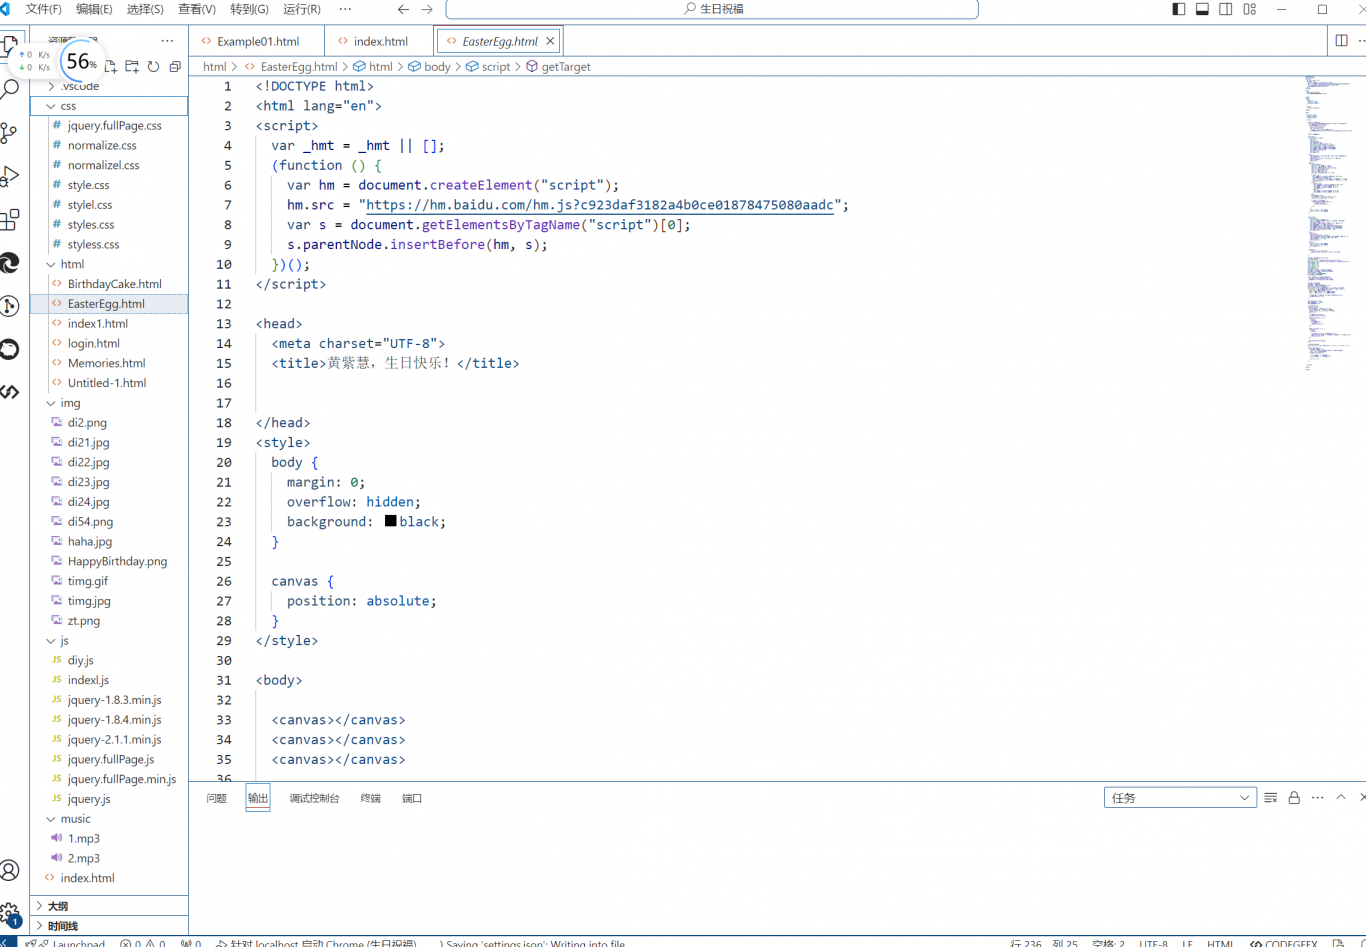Click HTML language mode in status bar

pyautogui.click(x=1220, y=942)
